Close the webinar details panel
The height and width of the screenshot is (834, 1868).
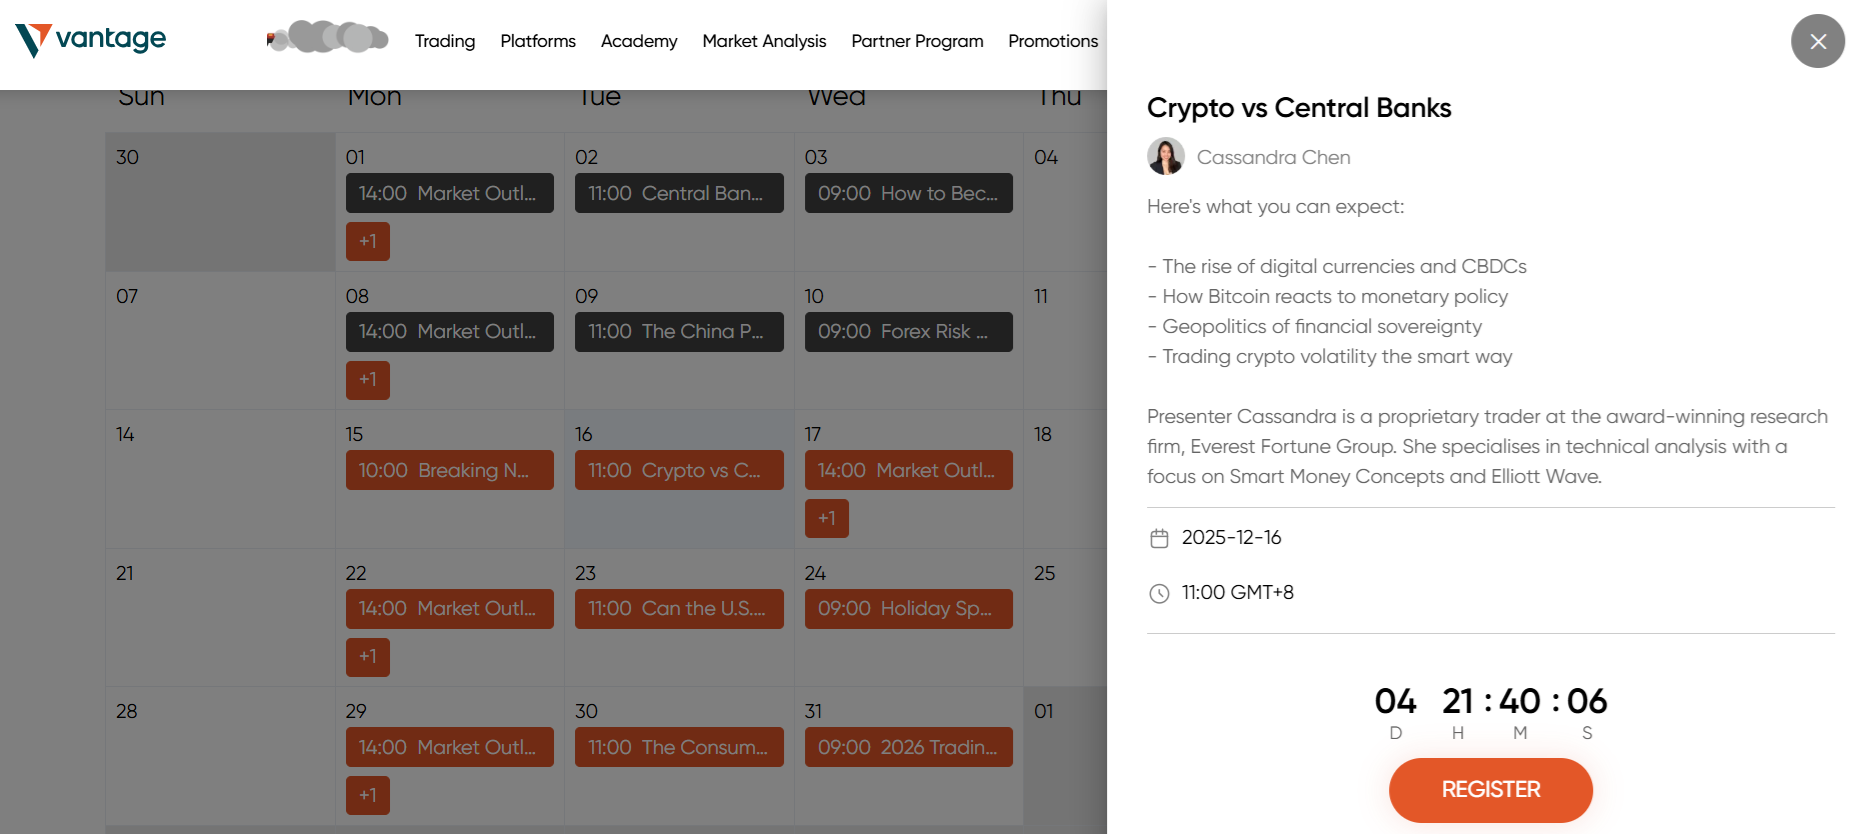1817,41
